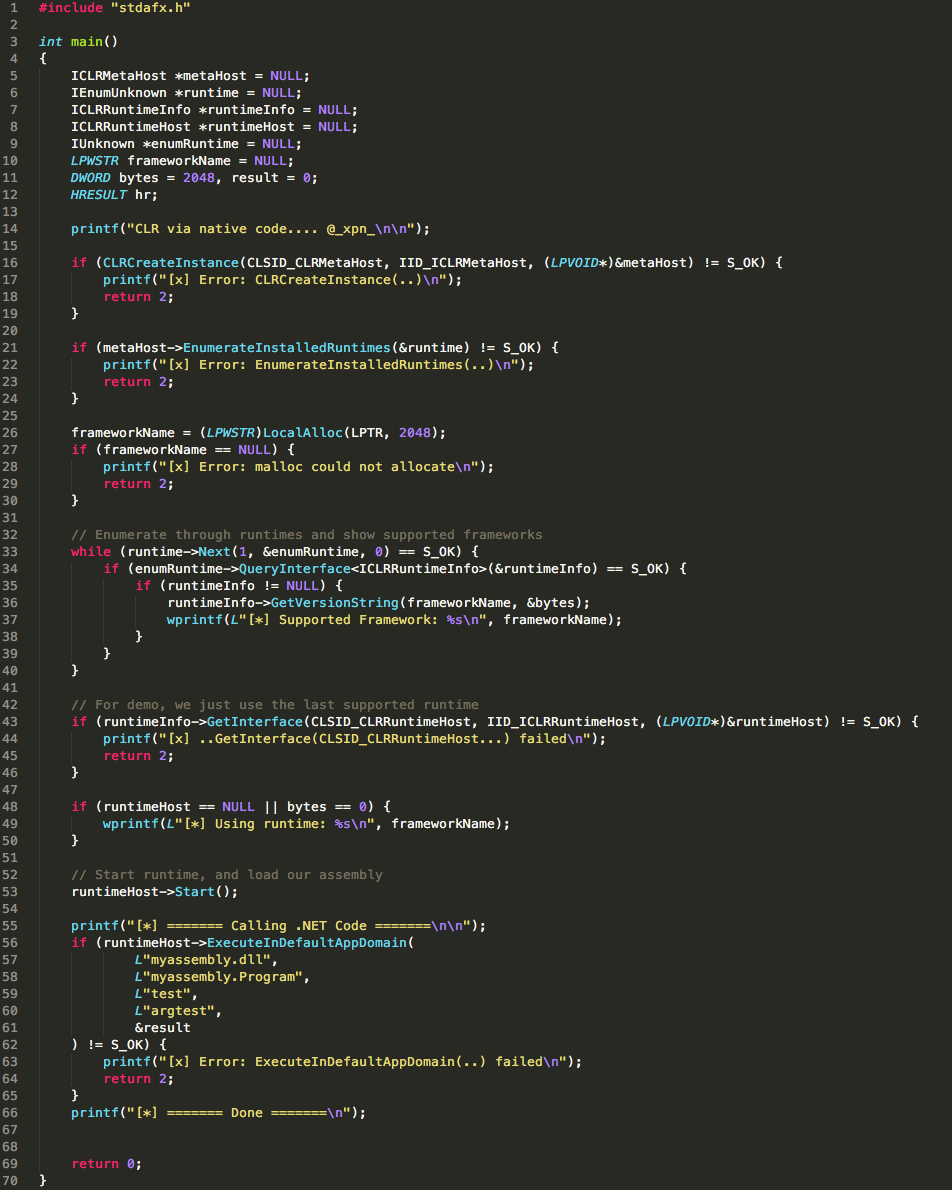Click the #include "stdafx.h" directive
The width and height of the screenshot is (952, 1190).
click(x=115, y=8)
